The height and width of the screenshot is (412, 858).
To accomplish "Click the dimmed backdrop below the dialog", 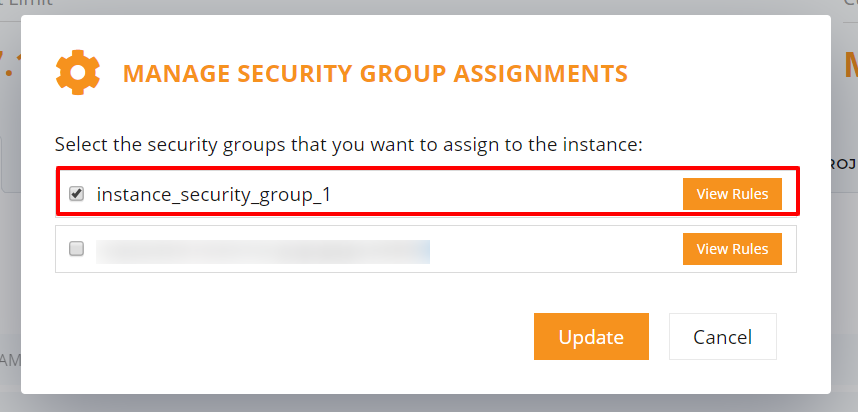I will click(429, 404).
